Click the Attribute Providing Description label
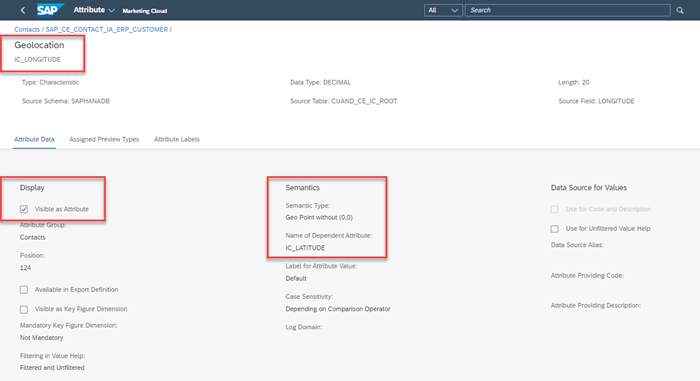 (596, 306)
